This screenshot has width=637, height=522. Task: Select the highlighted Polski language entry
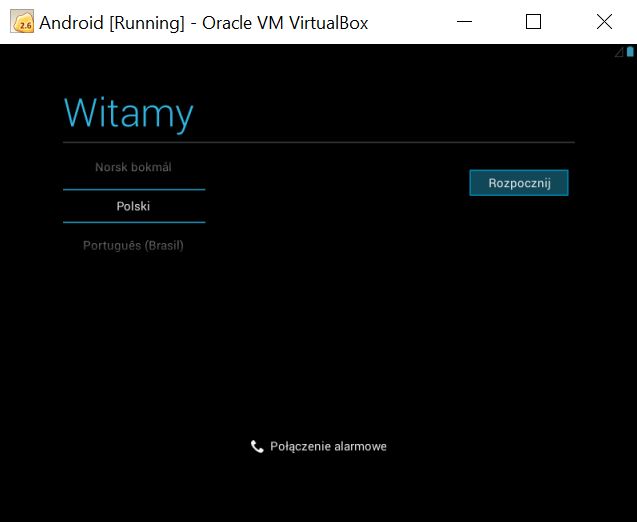coord(133,206)
